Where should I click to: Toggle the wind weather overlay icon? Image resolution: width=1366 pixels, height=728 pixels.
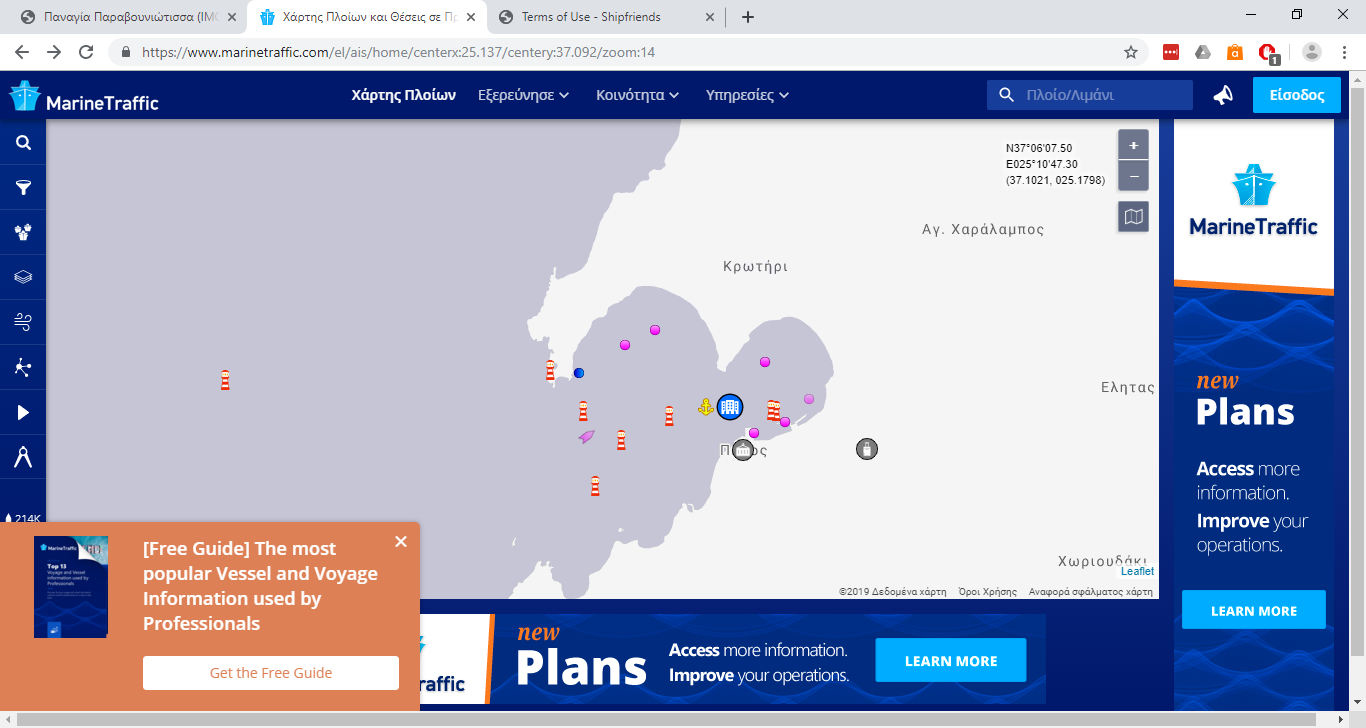pyautogui.click(x=23, y=322)
